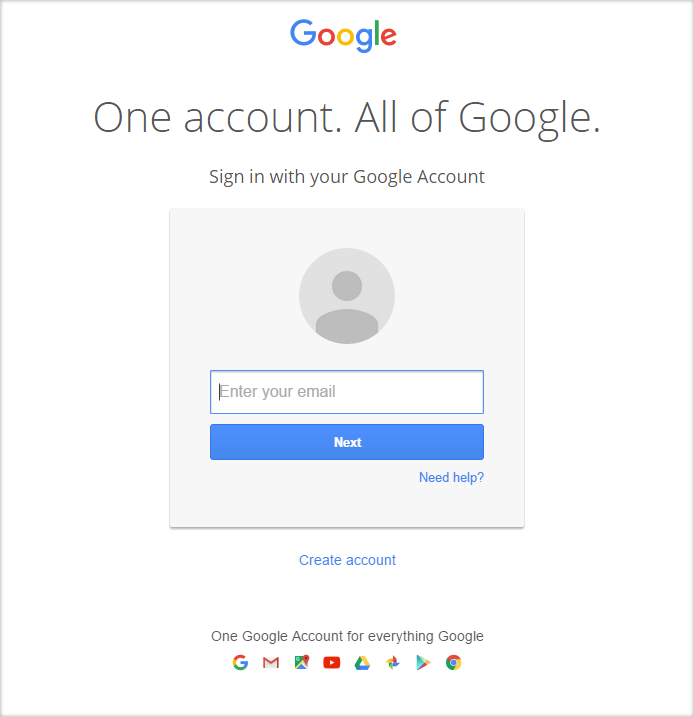Select the default profile avatar picture
694x717 pixels.
347,296
